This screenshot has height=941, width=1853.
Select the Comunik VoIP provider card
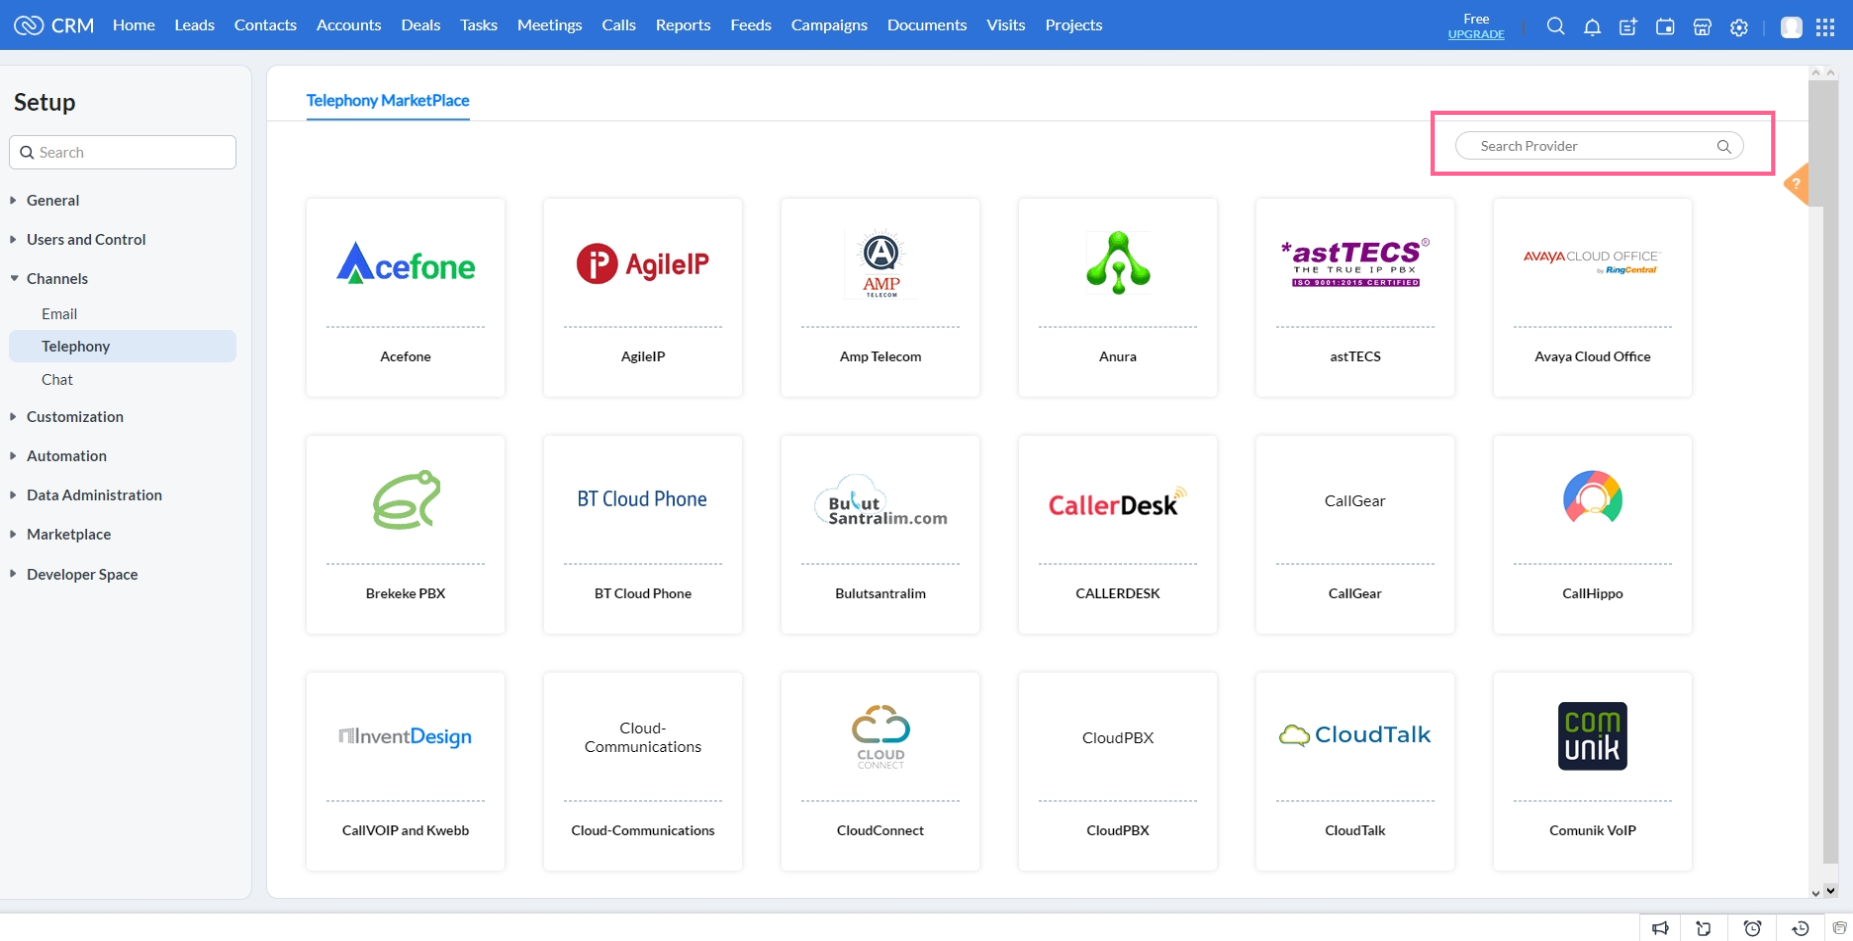point(1592,771)
